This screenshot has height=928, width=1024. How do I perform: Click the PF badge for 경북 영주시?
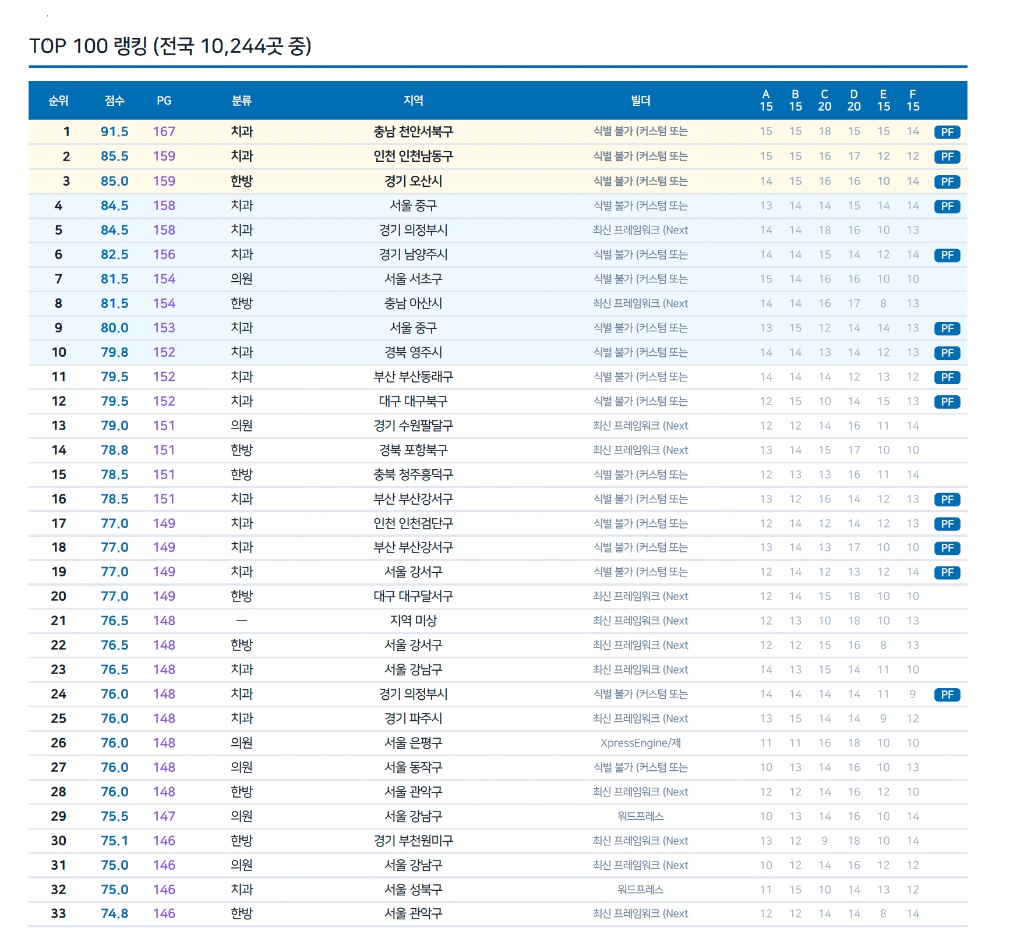click(x=947, y=353)
